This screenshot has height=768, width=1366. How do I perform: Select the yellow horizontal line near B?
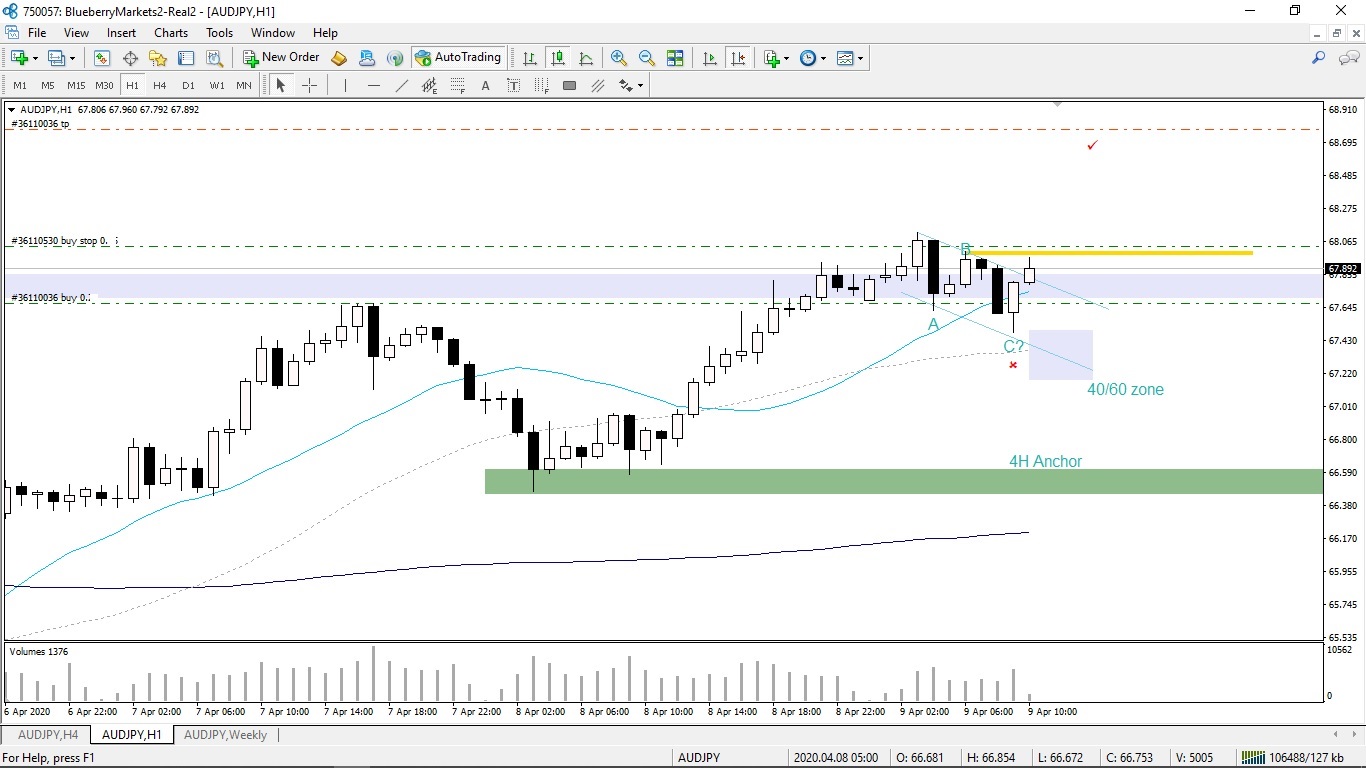(x=1109, y=252)
